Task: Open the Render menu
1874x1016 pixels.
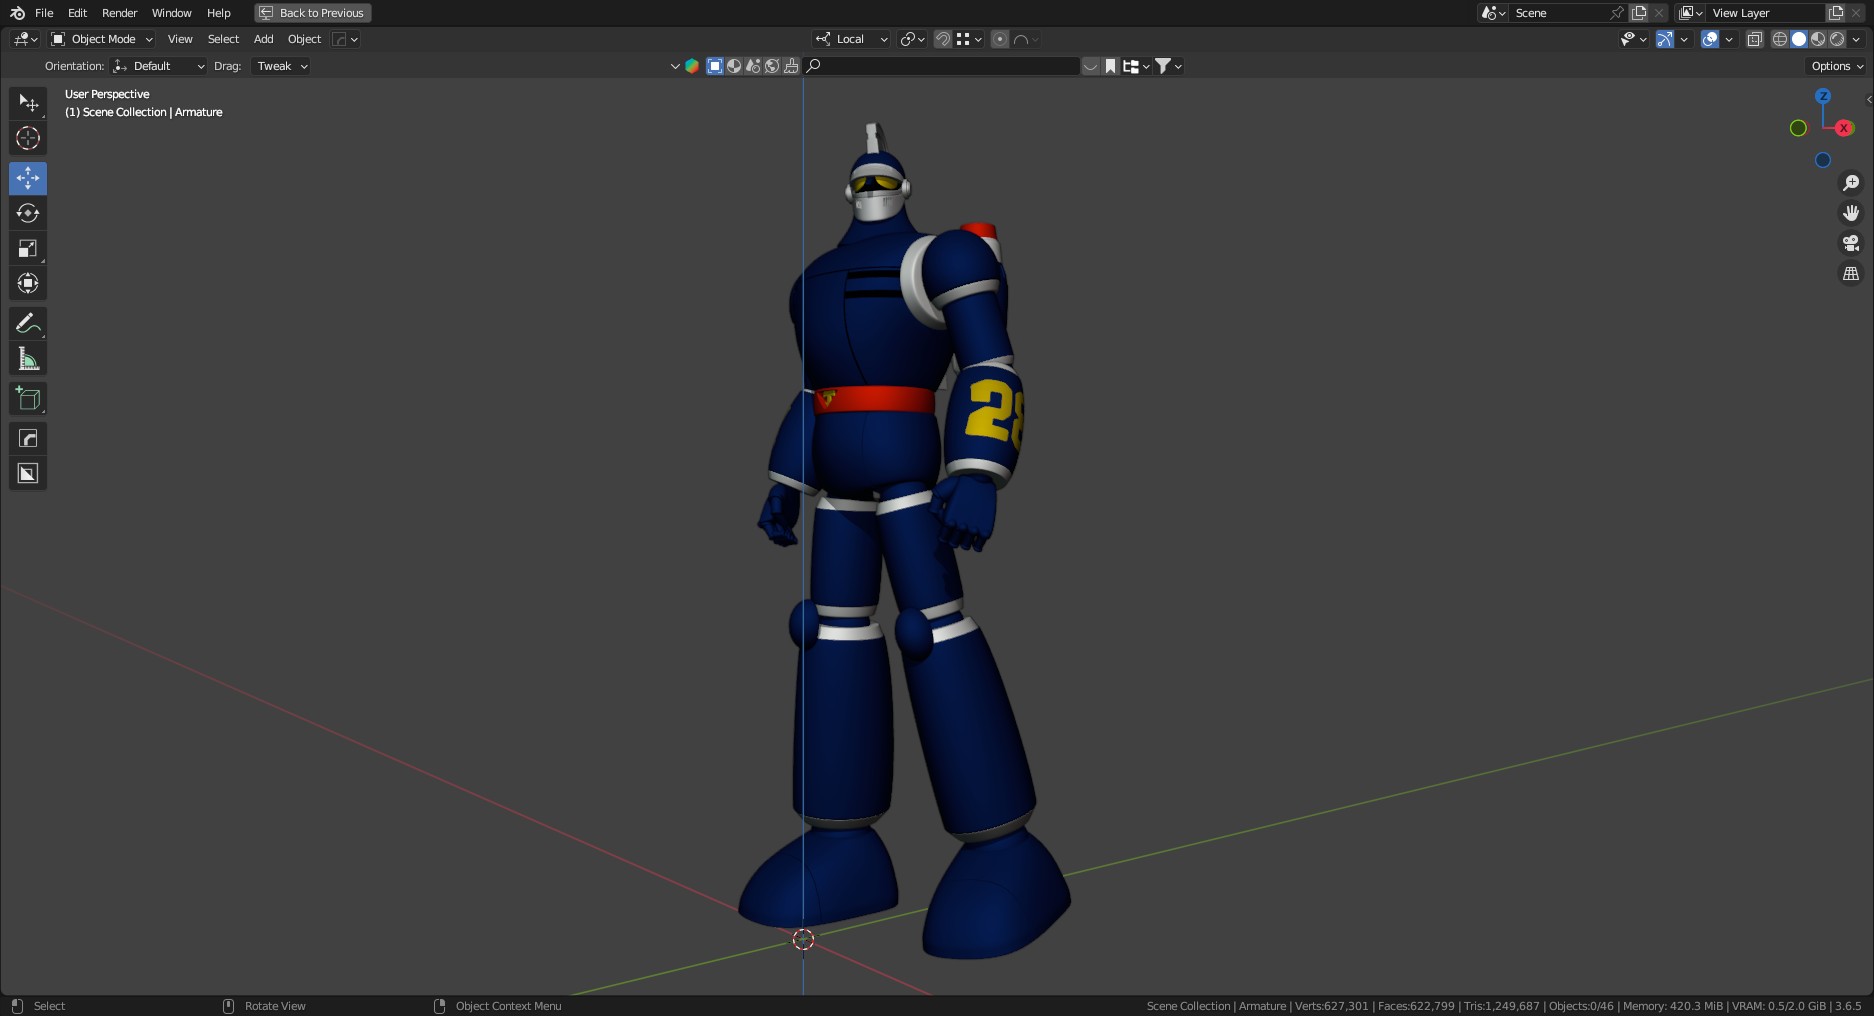Action: point(119,13)
